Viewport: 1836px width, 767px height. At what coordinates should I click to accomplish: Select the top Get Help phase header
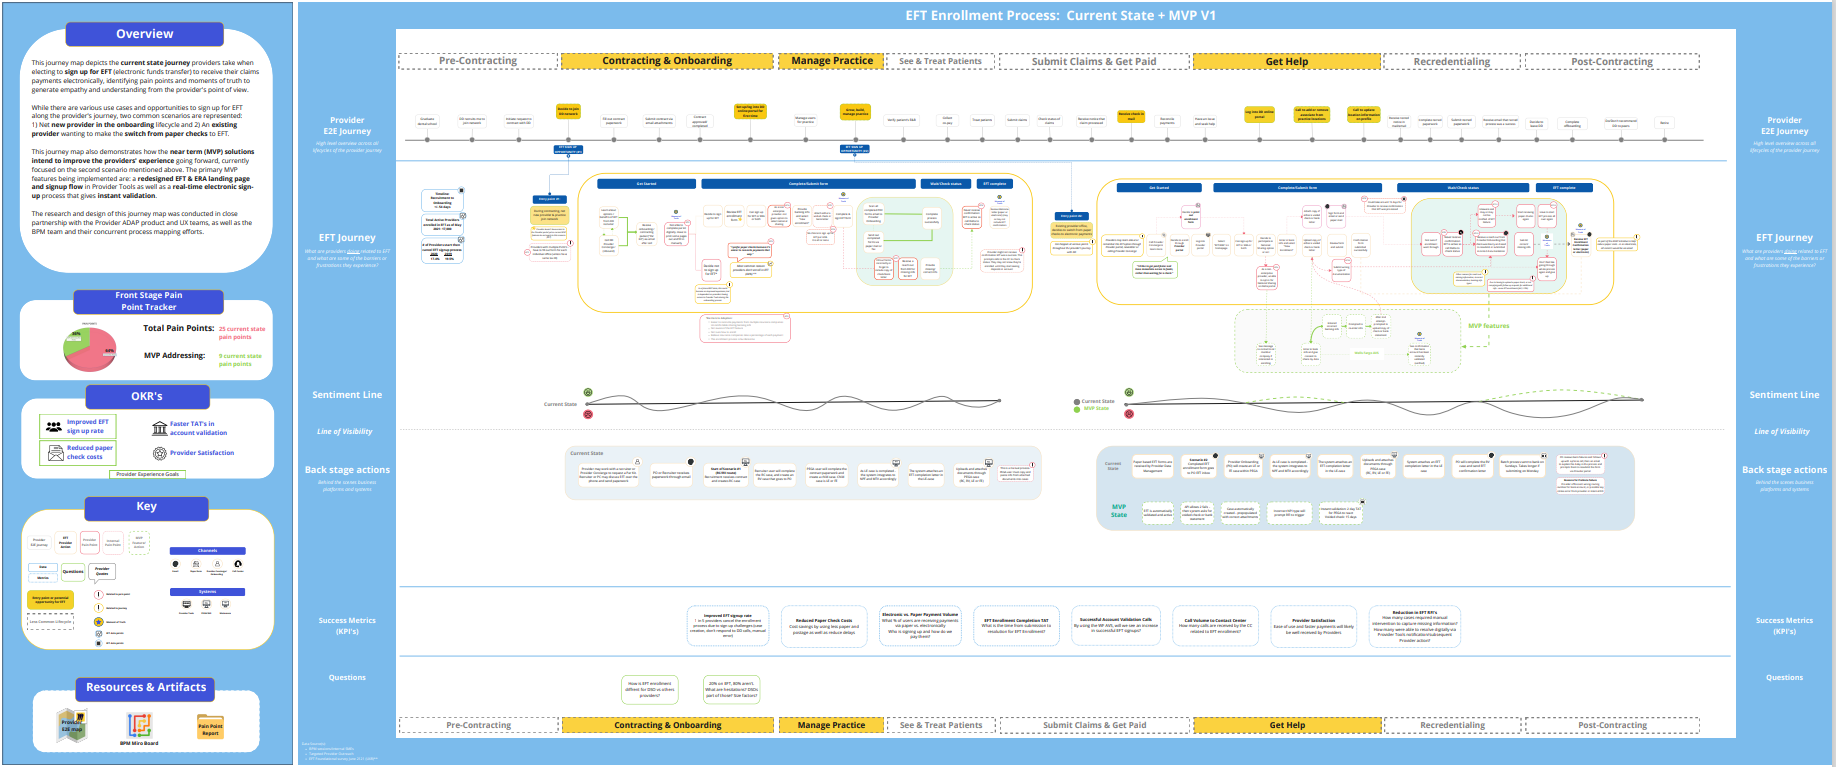pyautogui.click(x=1286, y=62)
